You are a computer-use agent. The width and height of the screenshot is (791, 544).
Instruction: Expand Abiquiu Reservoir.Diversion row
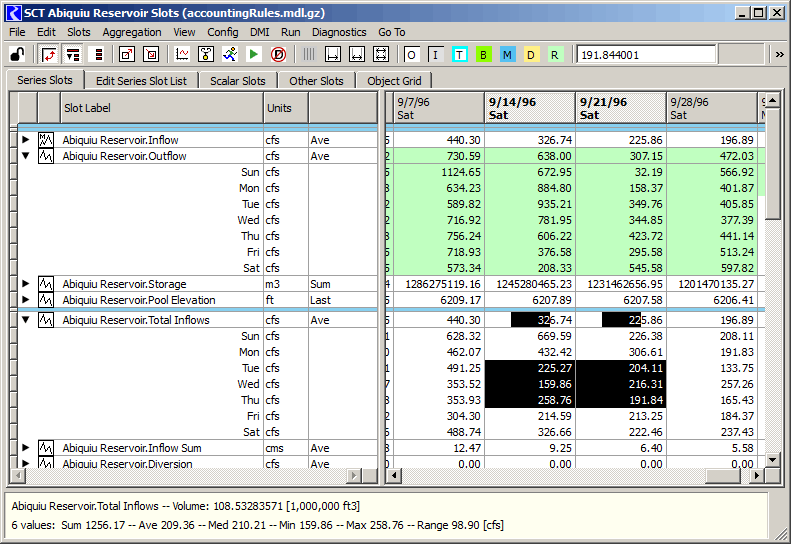25,463
